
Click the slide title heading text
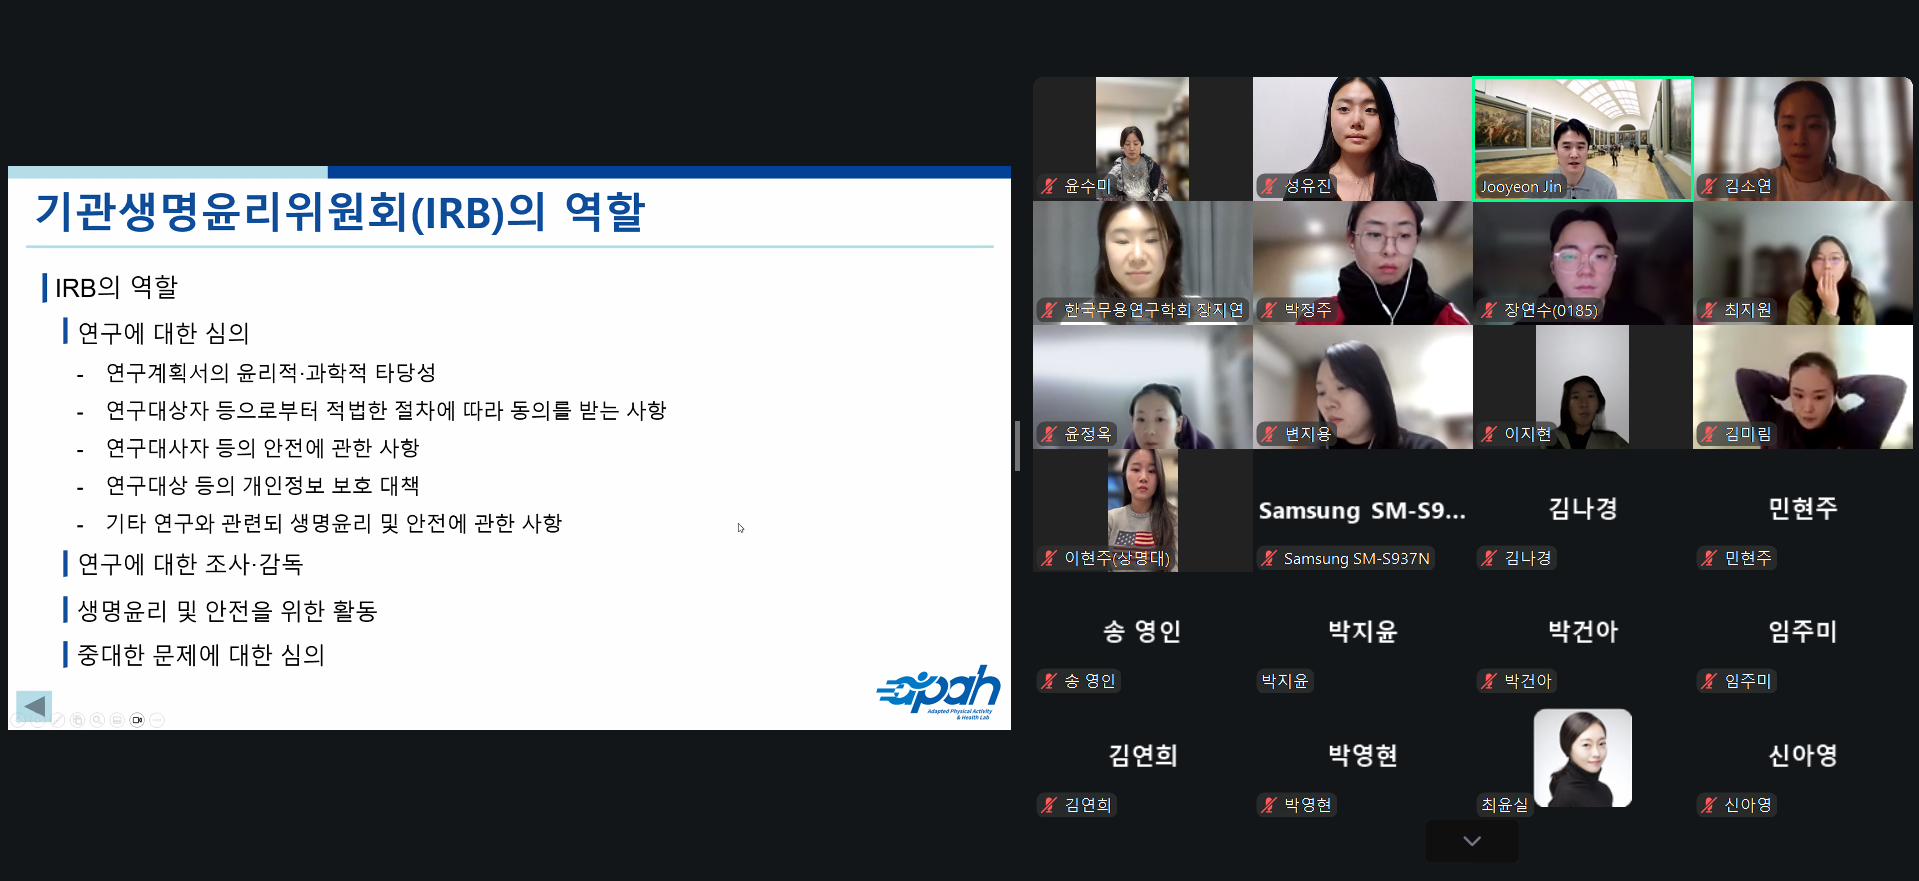[x=340, y=212]
